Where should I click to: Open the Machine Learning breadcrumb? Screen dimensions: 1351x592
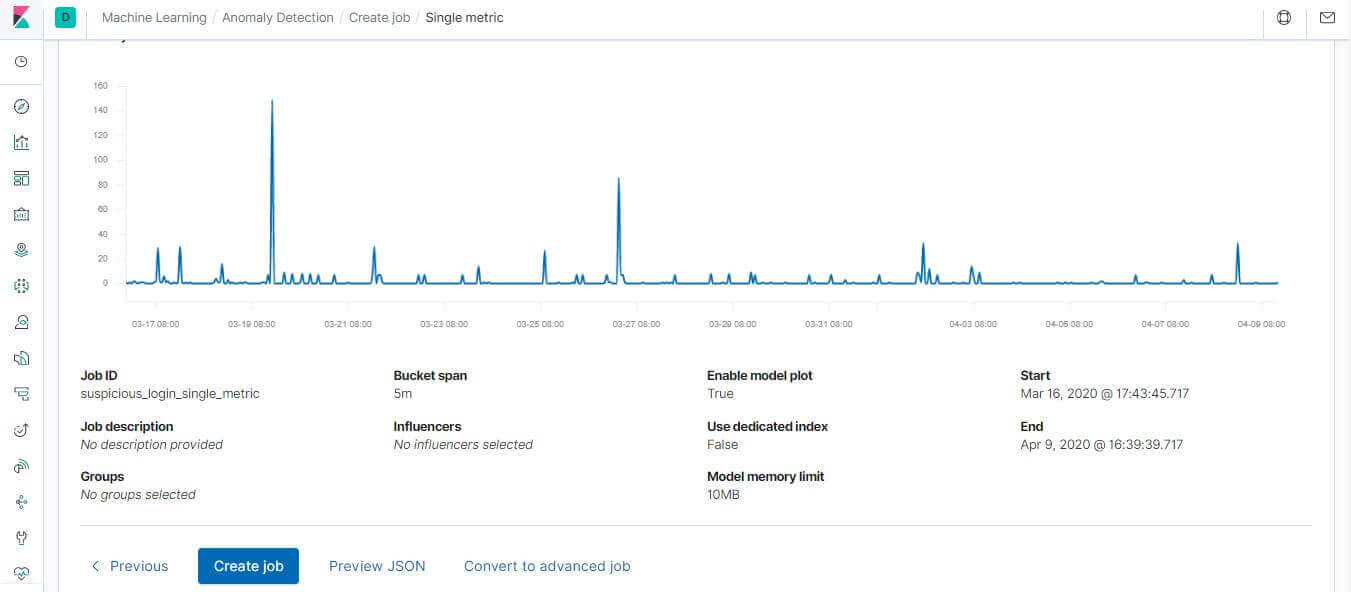[153, 17]
